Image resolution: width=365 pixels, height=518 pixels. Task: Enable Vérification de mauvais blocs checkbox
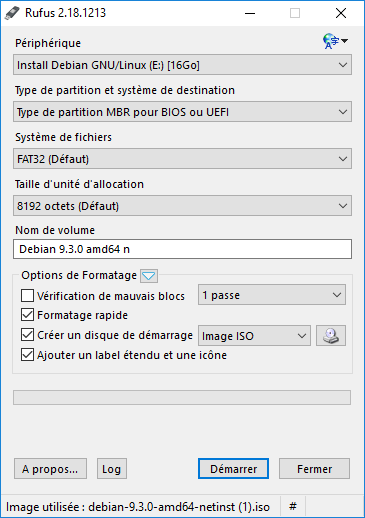[x=27, y=296]
